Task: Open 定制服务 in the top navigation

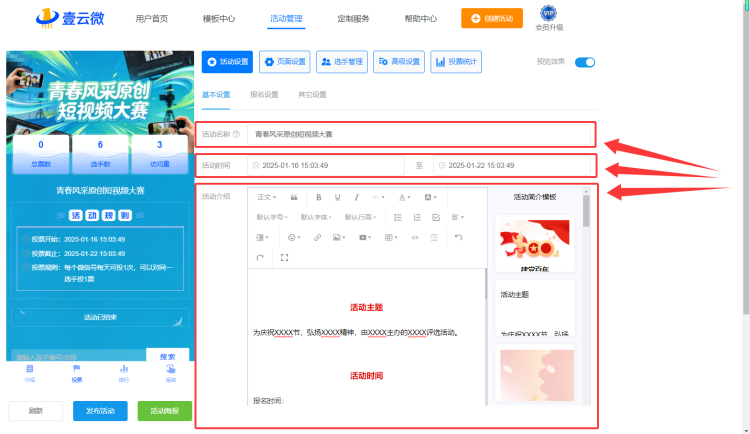Action: pyautogui.click(x=353, y=19)
